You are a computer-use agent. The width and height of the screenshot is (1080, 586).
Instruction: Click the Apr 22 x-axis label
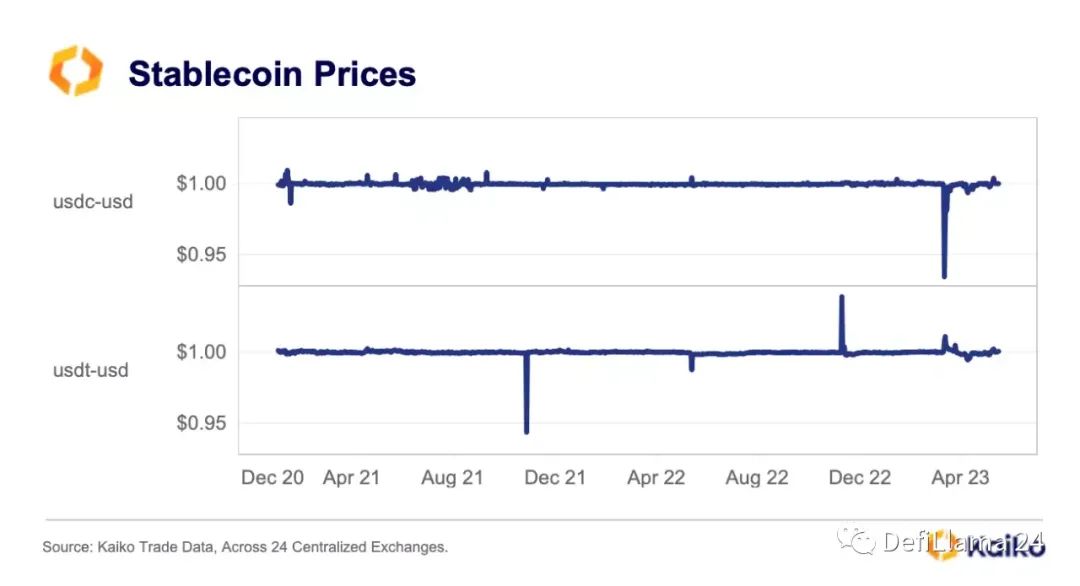[656, 477]
